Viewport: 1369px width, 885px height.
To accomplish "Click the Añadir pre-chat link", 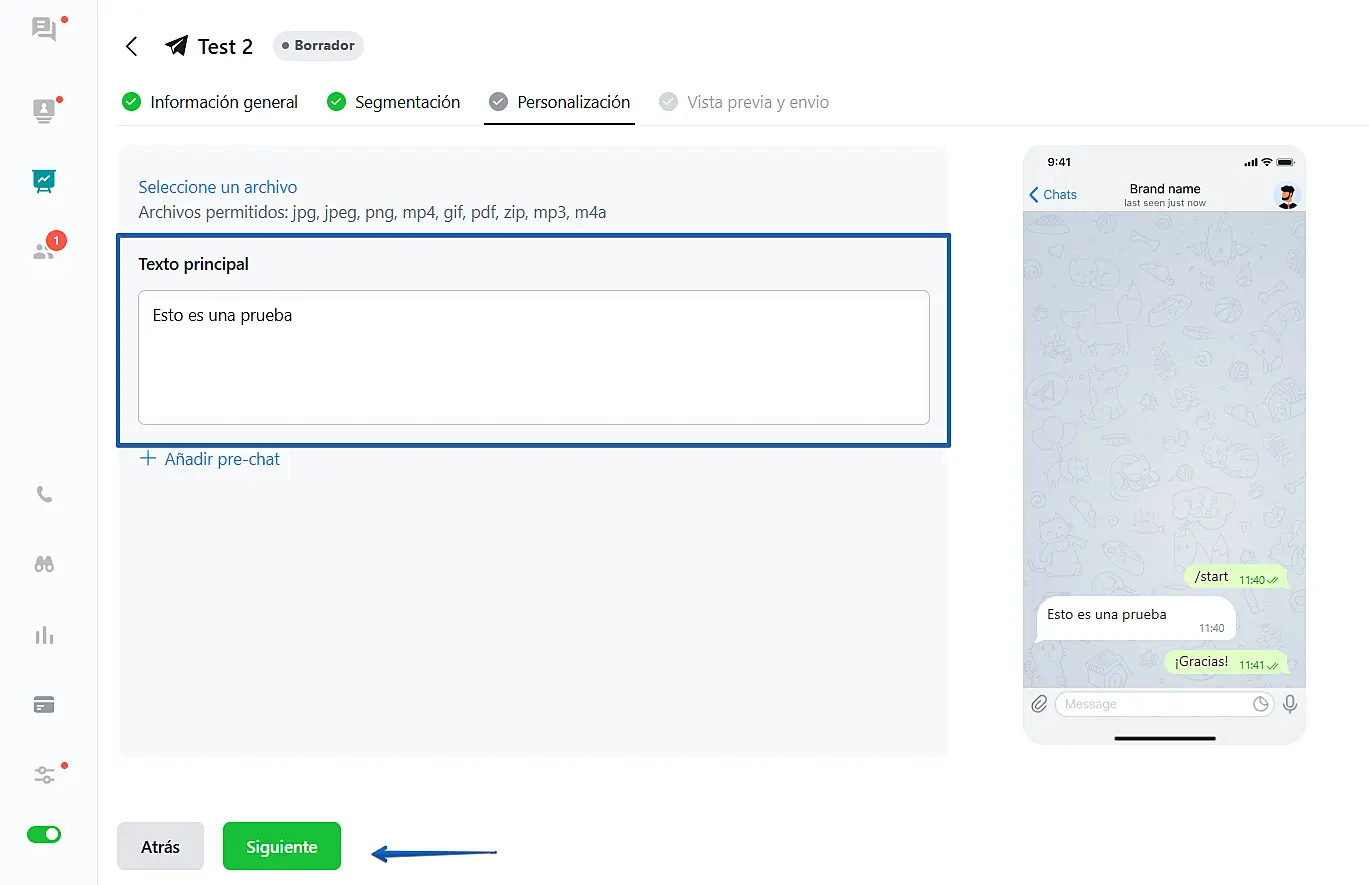I will [210, 459].
